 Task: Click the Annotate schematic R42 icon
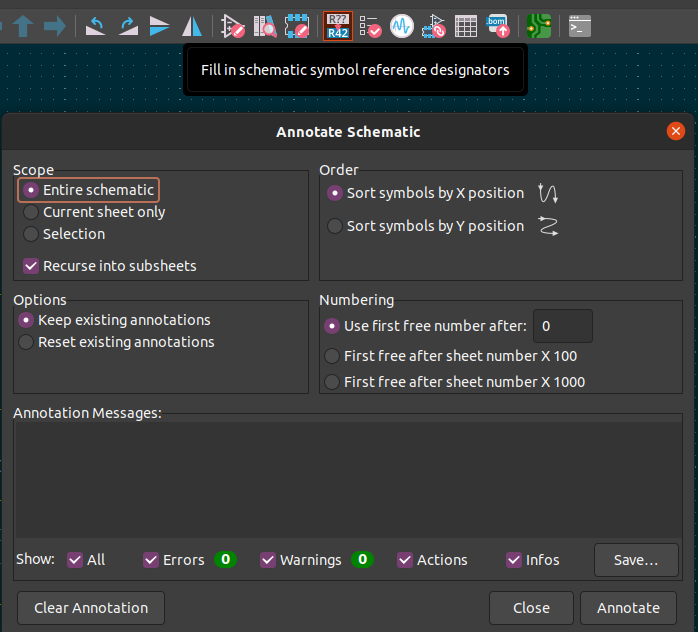[x=338, y=26]
